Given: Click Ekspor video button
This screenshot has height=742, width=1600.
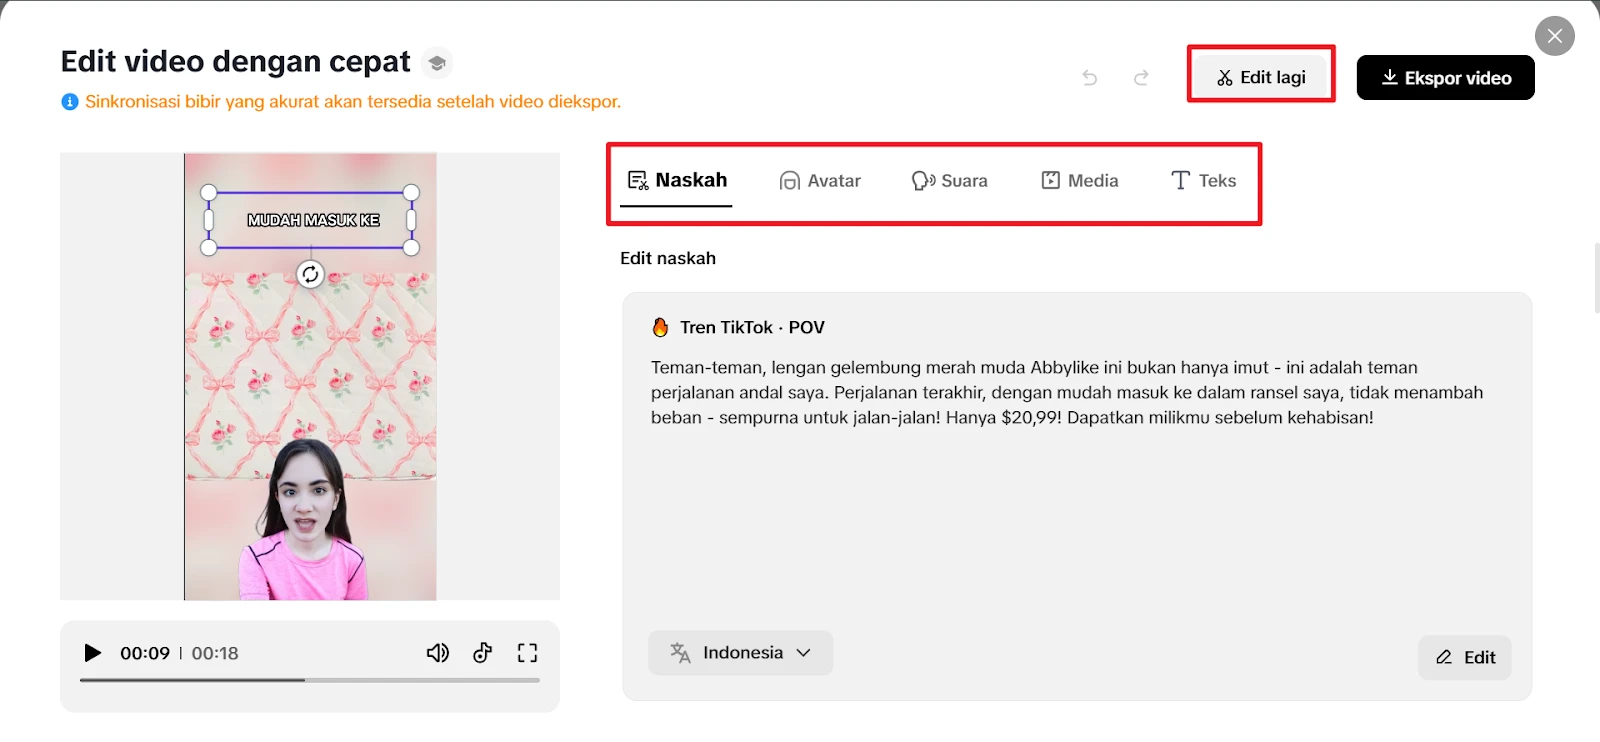Looking at the screenshot, I should (1445, 78).
